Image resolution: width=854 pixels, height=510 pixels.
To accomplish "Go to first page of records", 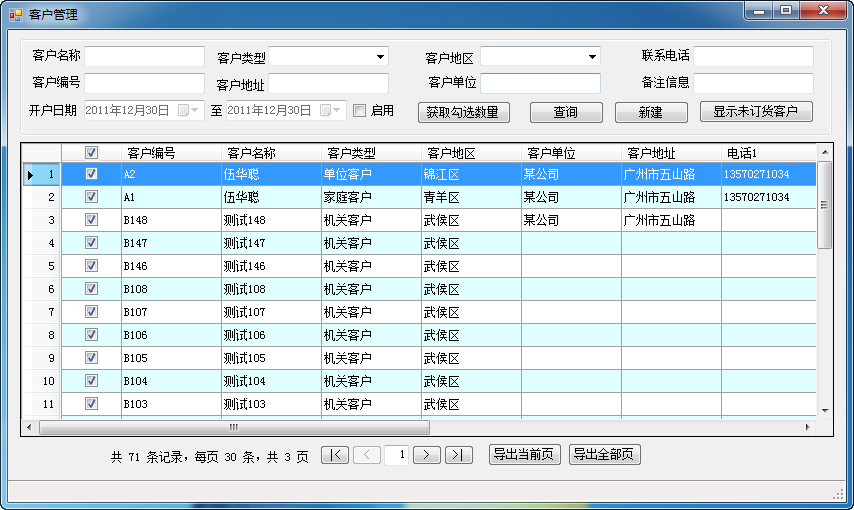I will (335, 454).
